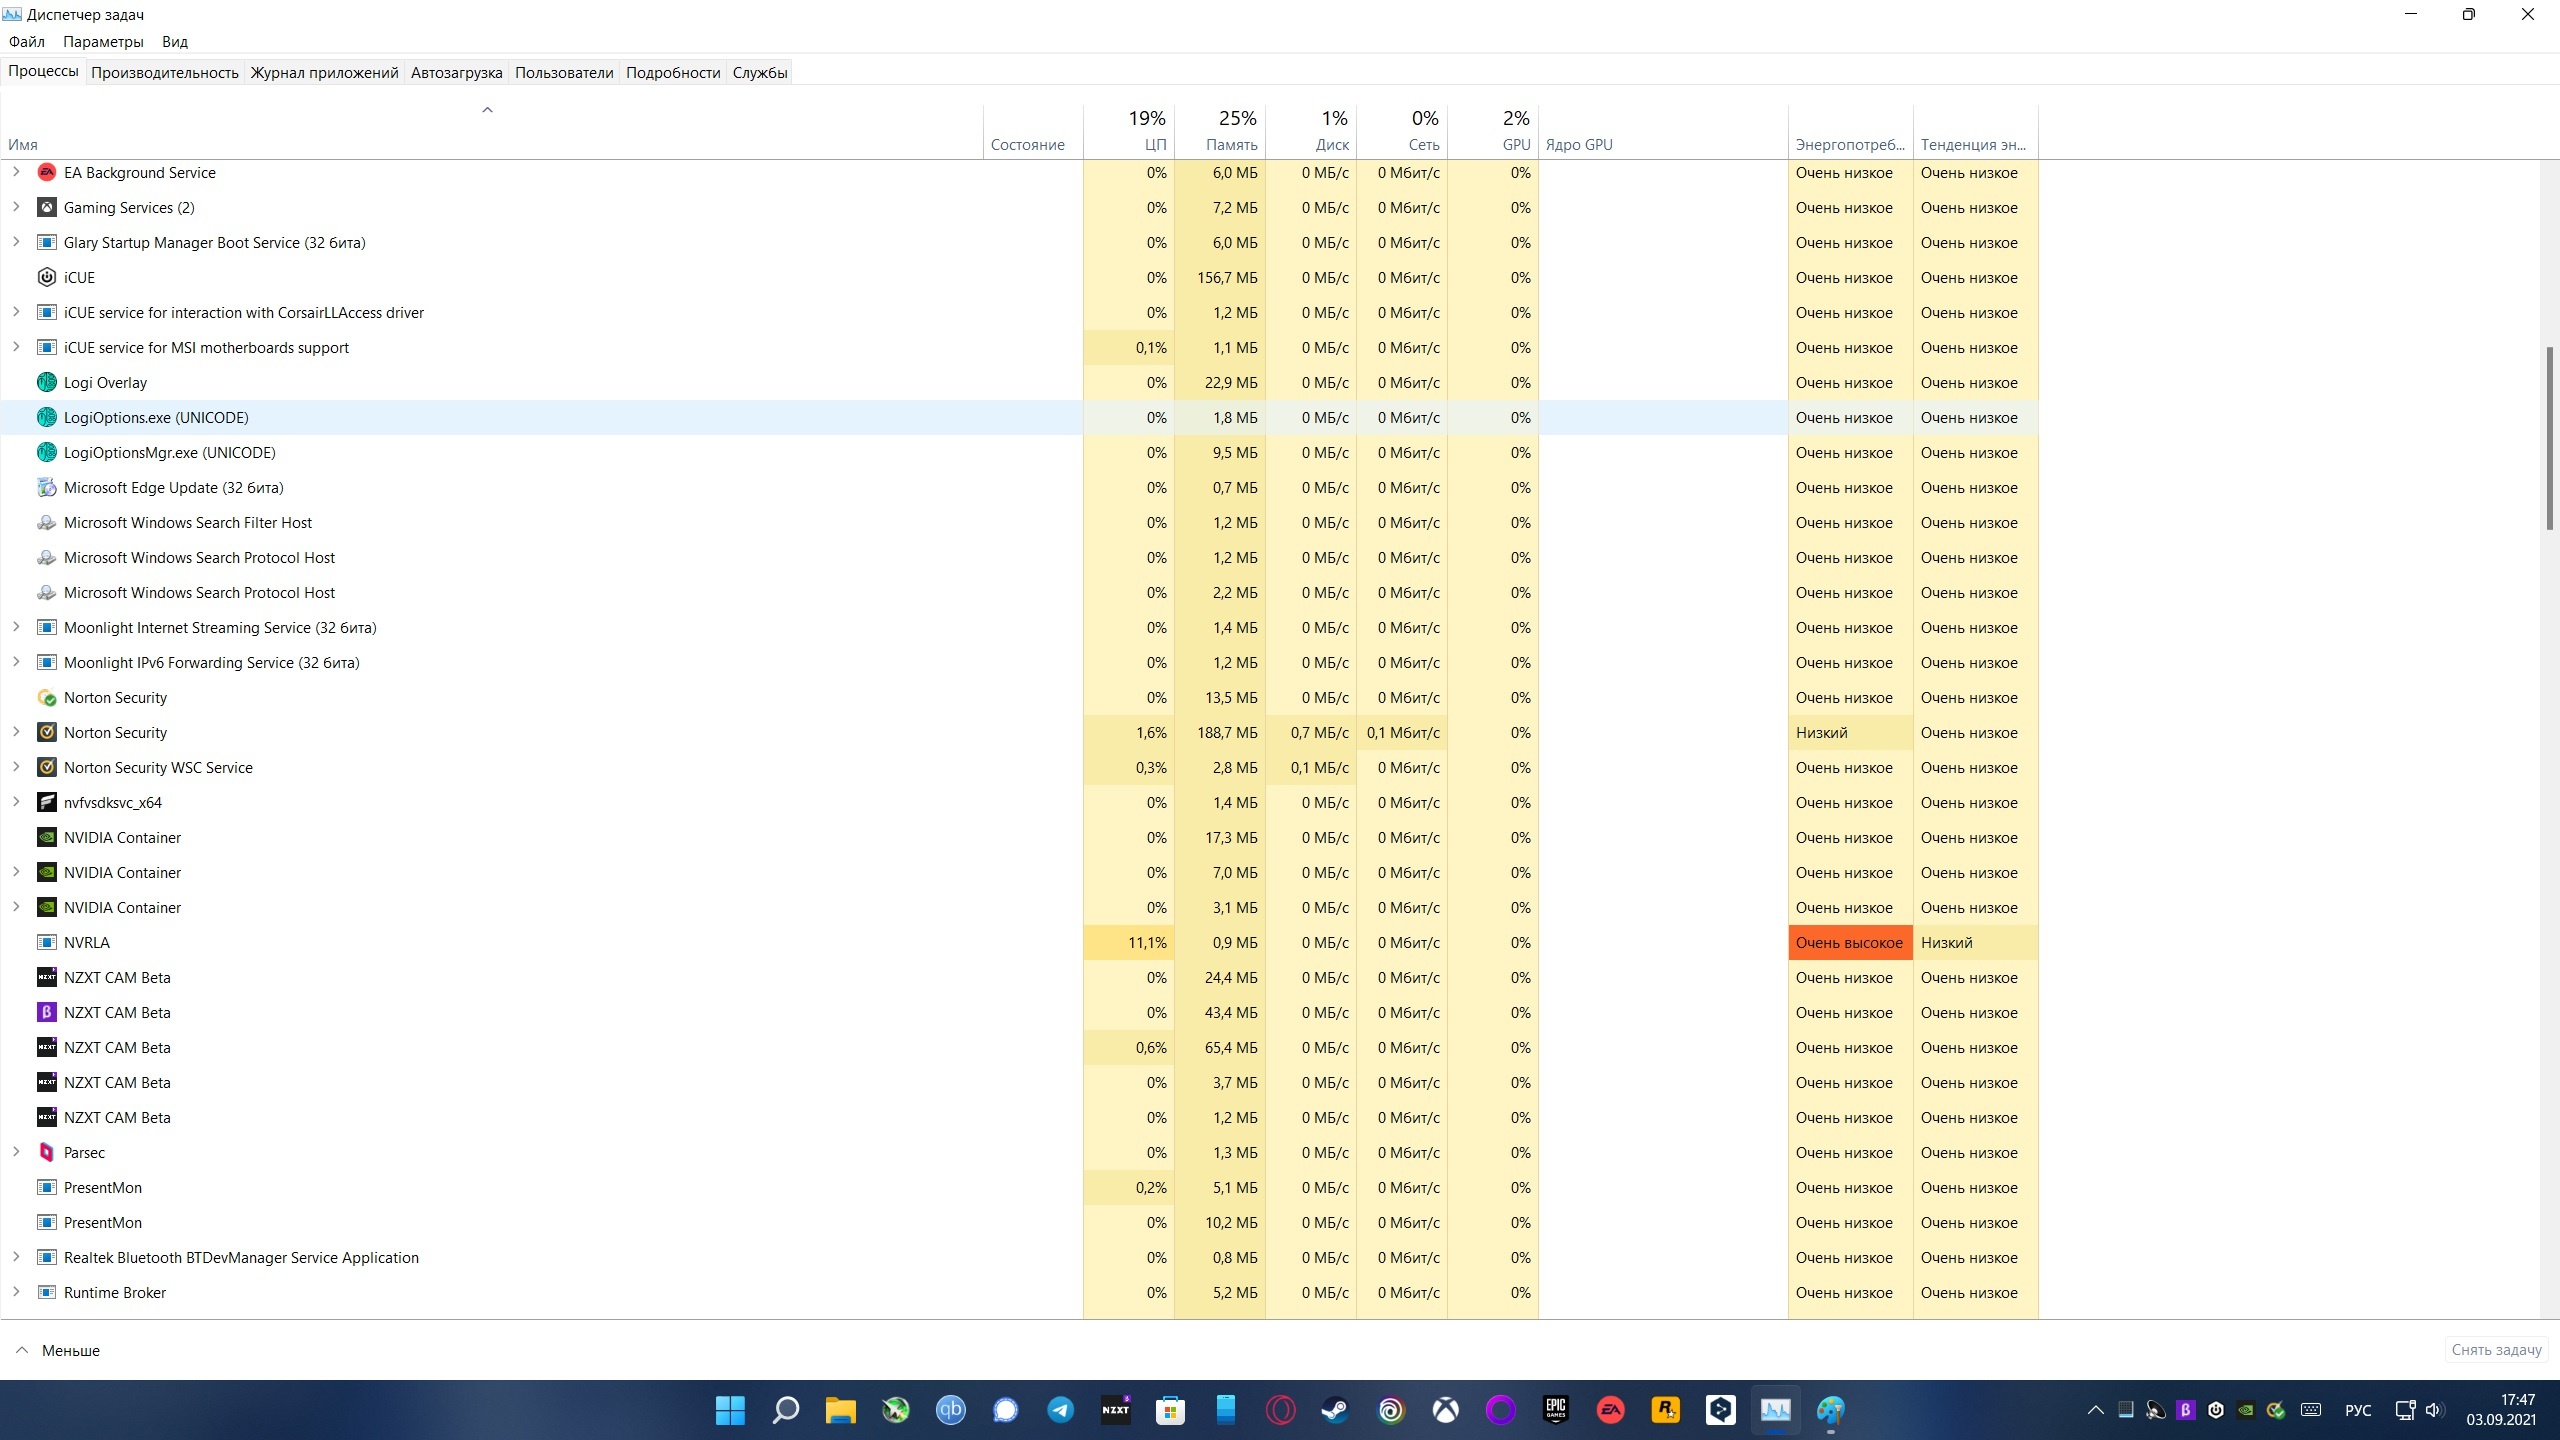Select the iCUE process icon

pos(46,277)
